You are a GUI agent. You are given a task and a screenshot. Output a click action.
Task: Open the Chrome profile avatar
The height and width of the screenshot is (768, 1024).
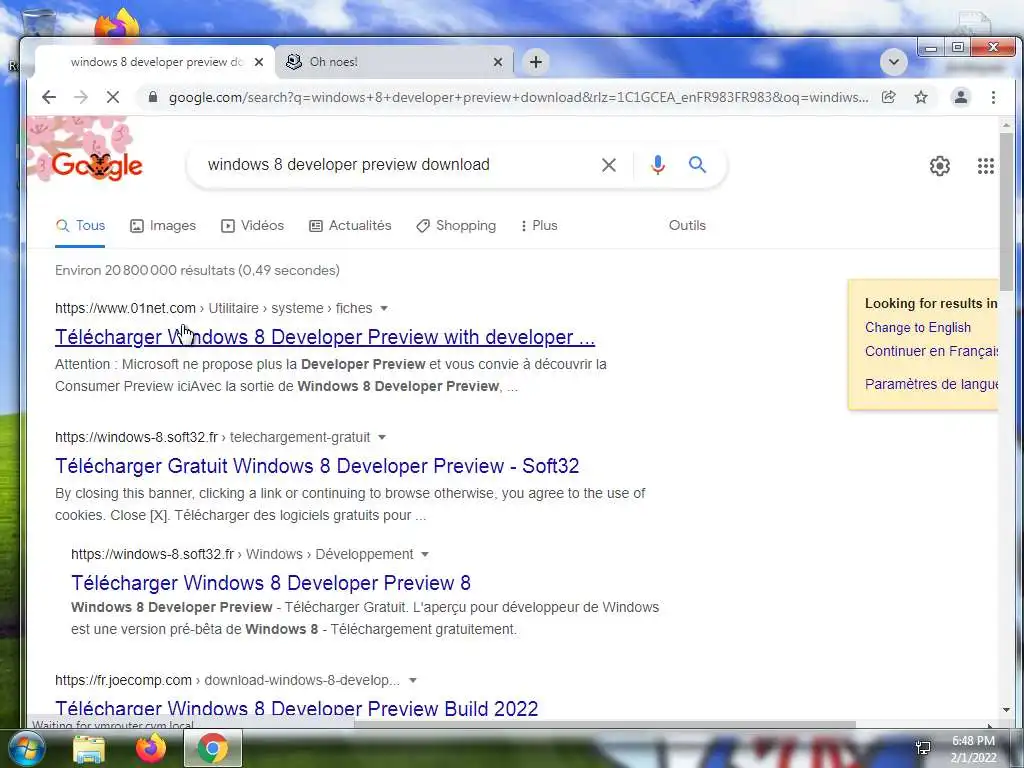[961, 97]
